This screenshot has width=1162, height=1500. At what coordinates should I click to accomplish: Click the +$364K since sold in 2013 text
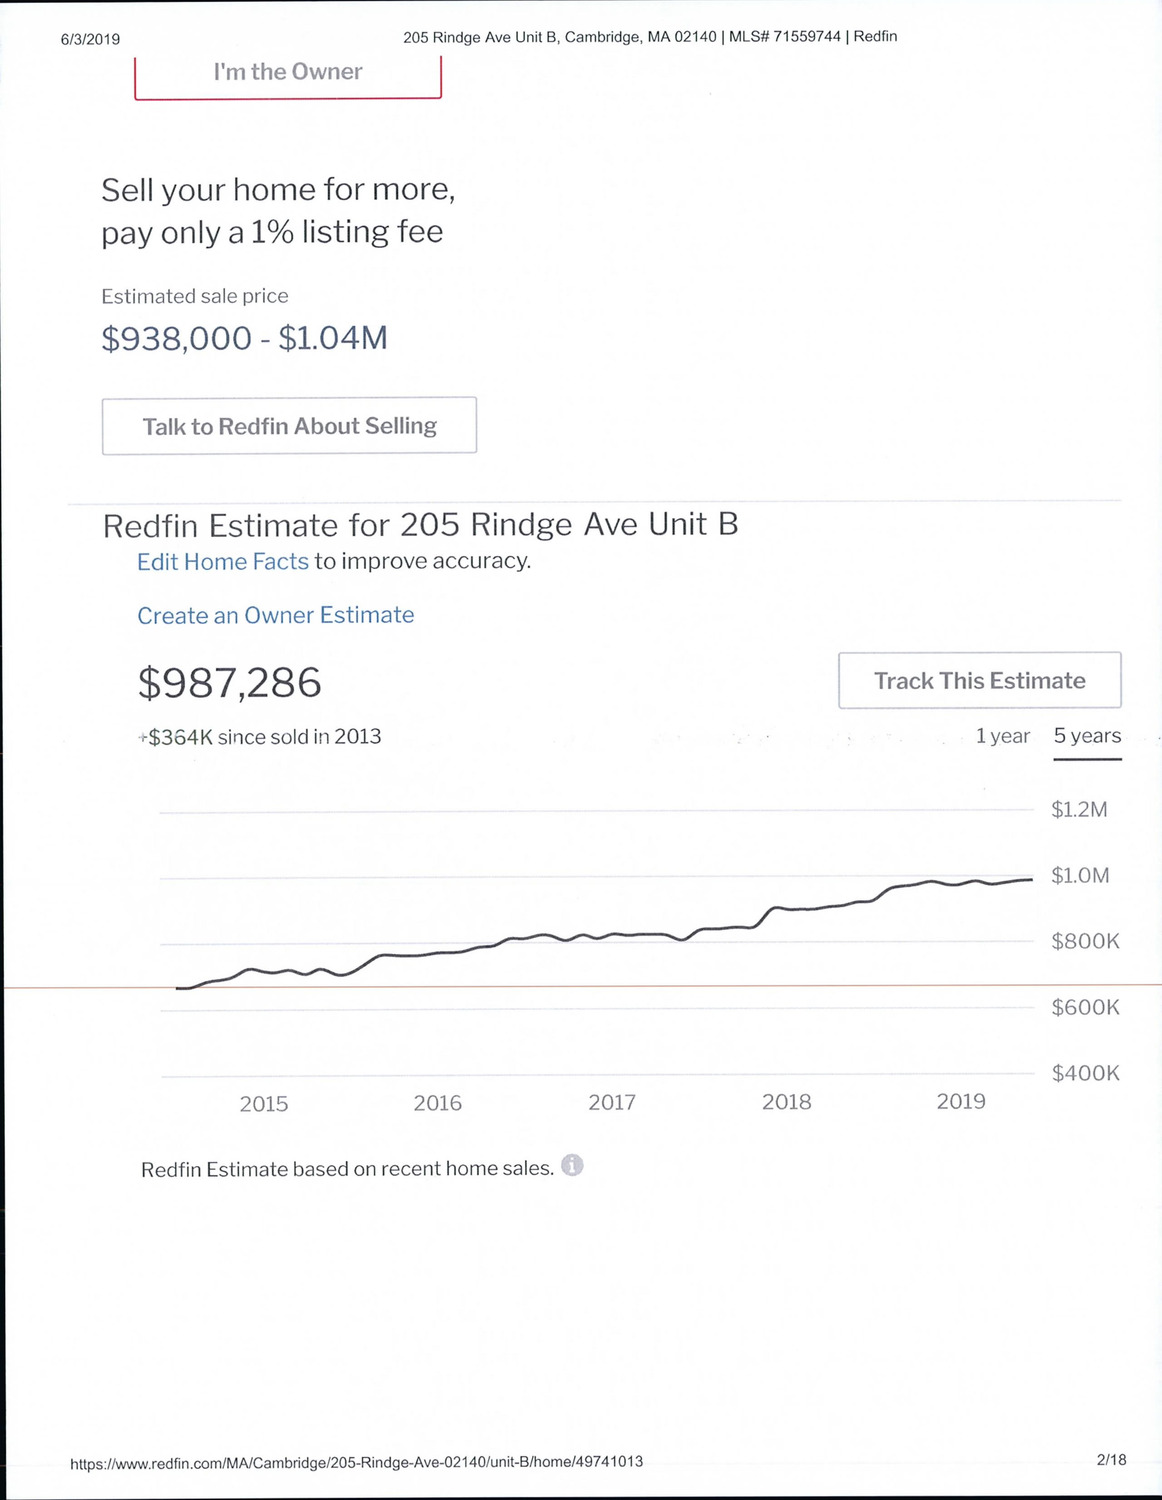click(x=262, y=737)
